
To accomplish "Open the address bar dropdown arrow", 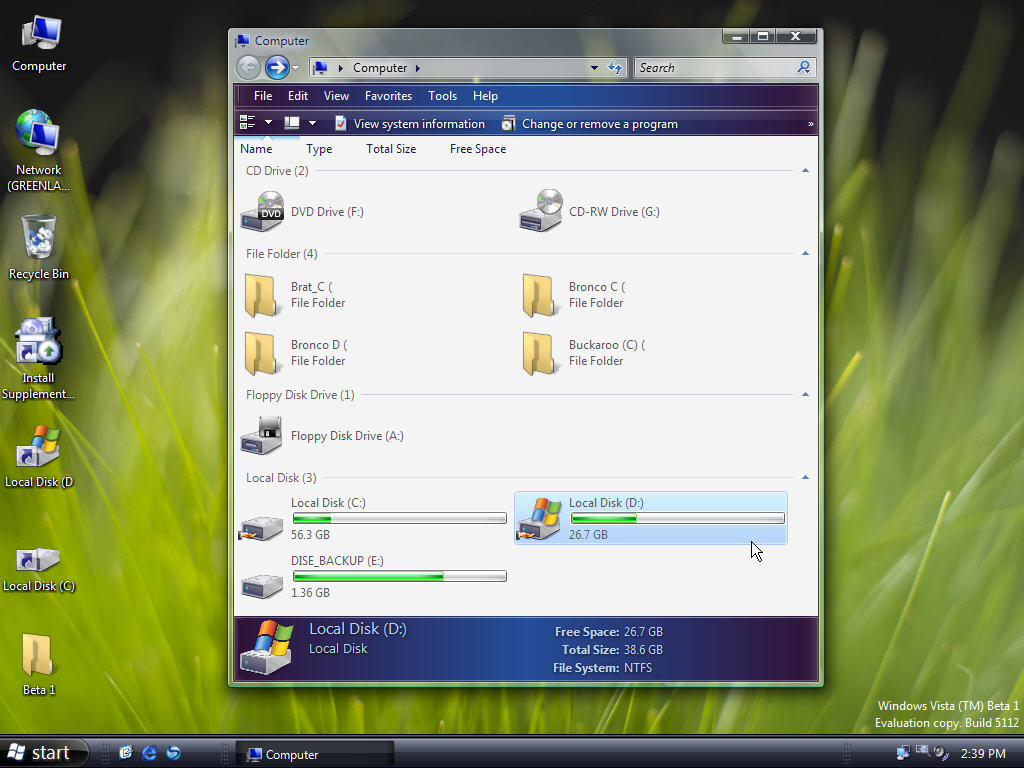I will [x=594, y=67].
